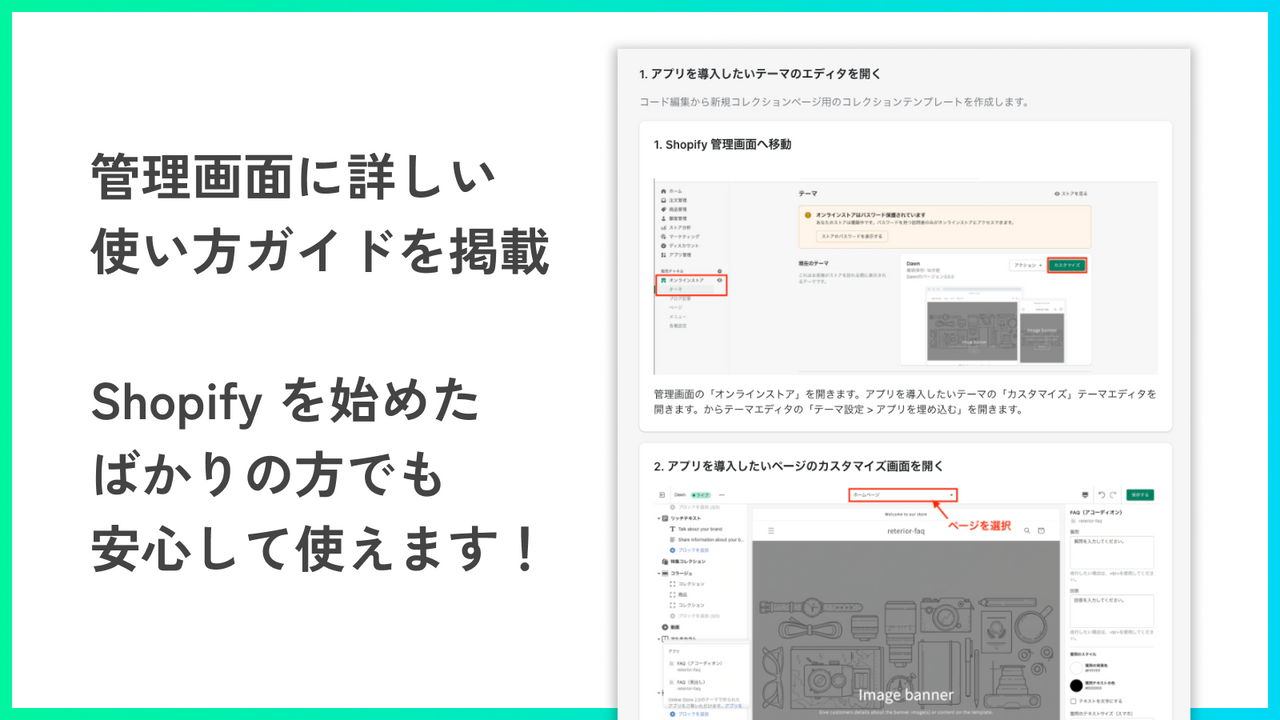Collapse the リッチテキスト section

pos(658,518)
